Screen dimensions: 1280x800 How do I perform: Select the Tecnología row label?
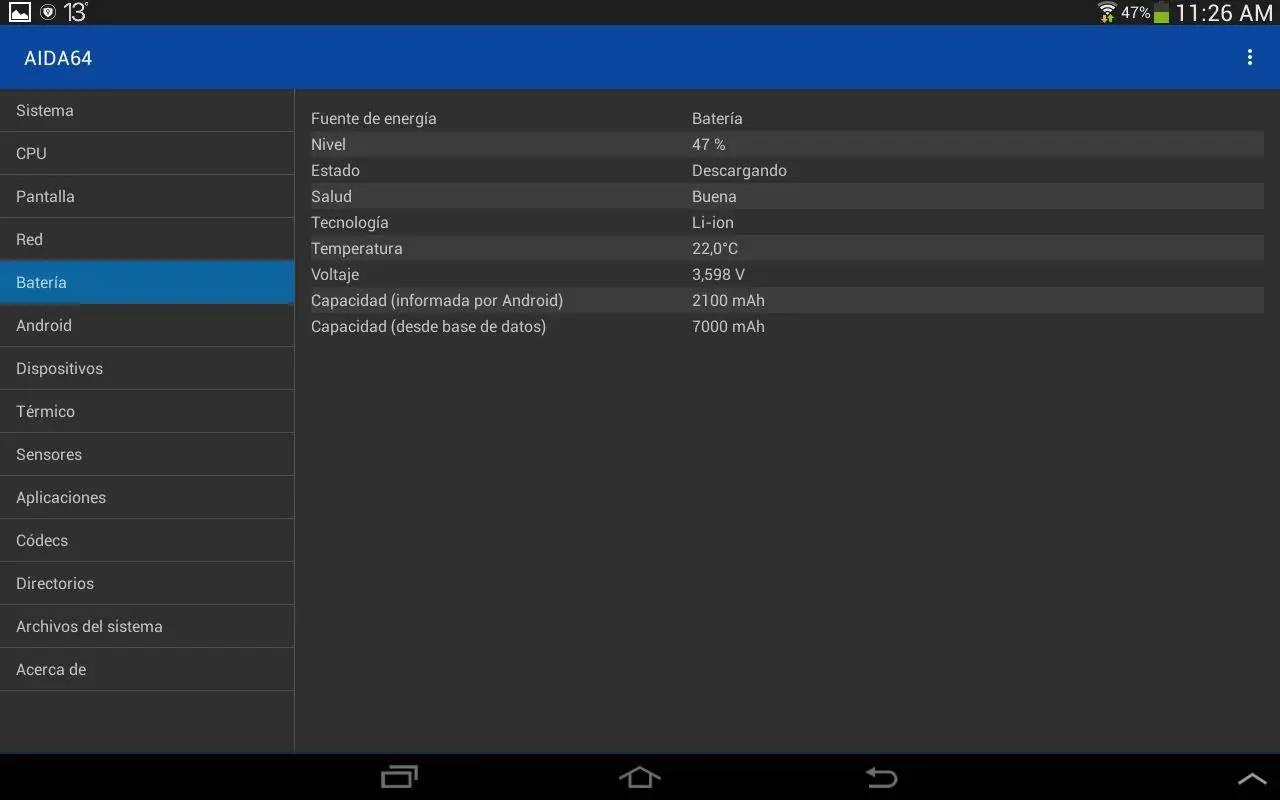[350, 223]
